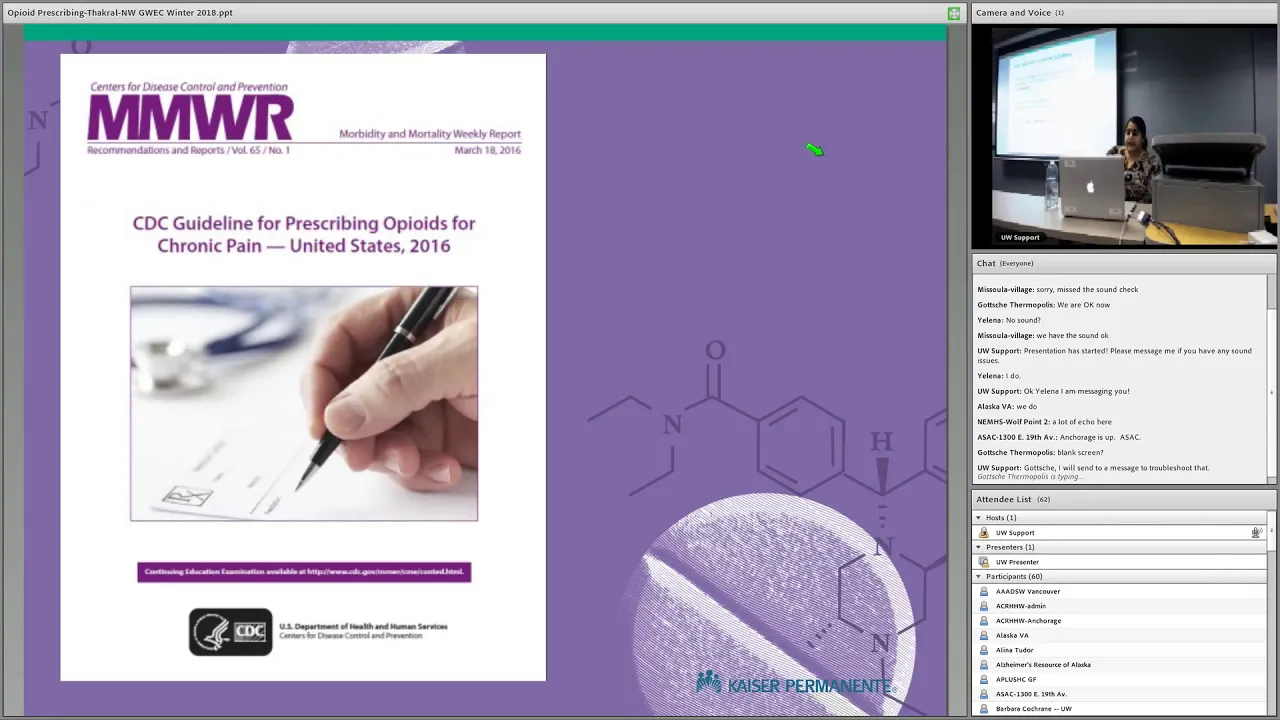This screenshot has height=720, width=1280.
Task: Click the participant icon next to APLUSHC GF
Action: point(984,679)
